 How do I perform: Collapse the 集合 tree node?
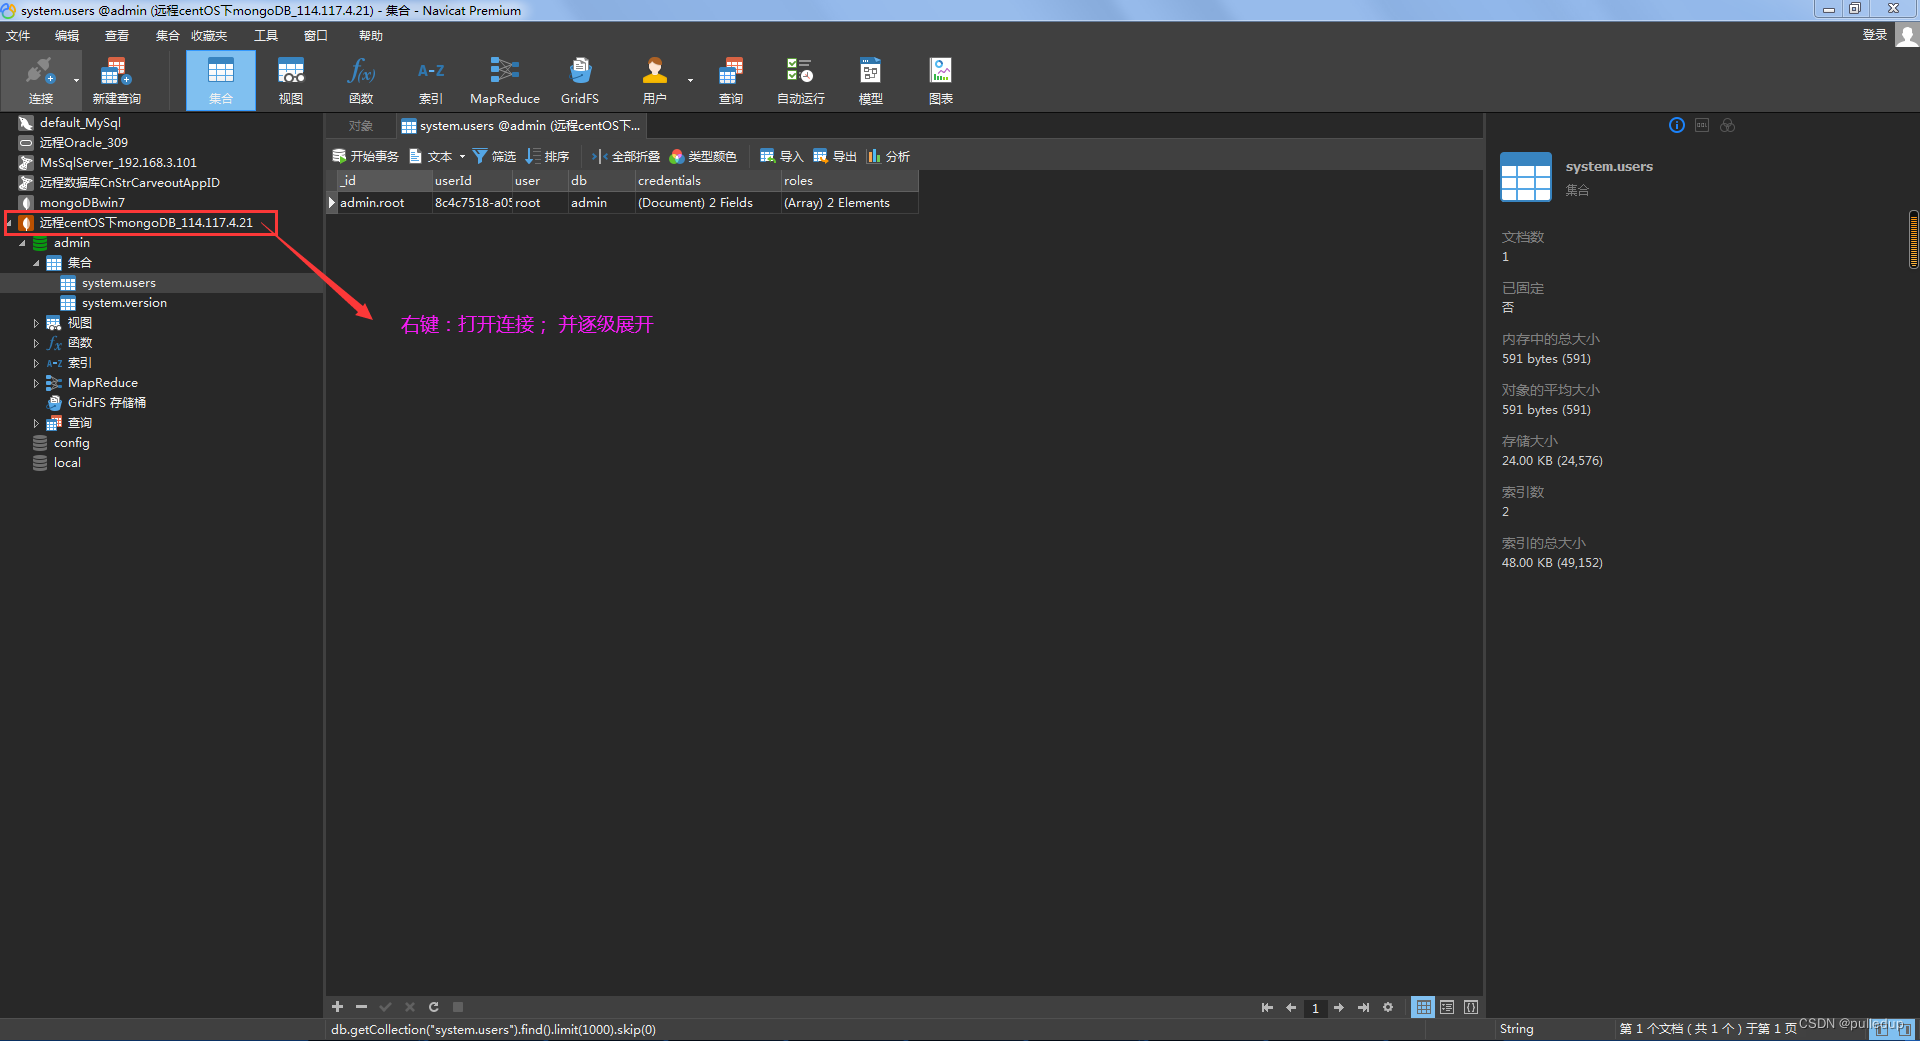(x=36, y=263)
